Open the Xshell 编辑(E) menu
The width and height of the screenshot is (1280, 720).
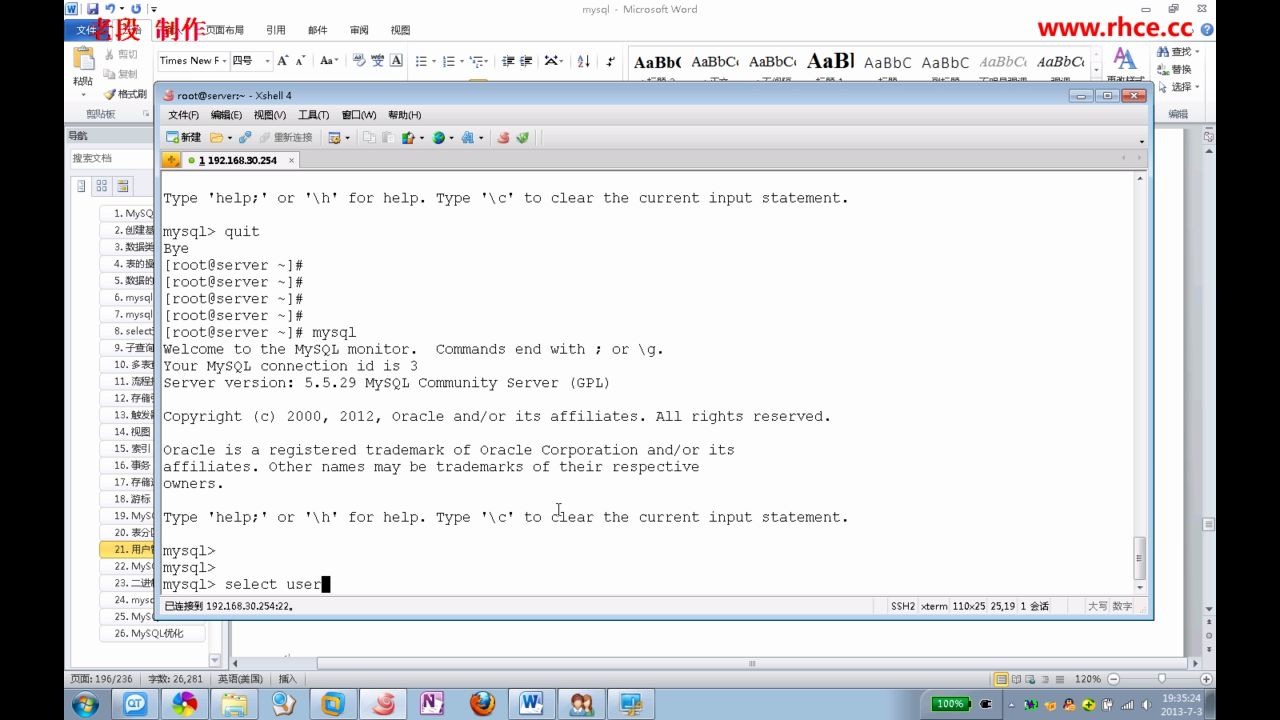point(227,115)
